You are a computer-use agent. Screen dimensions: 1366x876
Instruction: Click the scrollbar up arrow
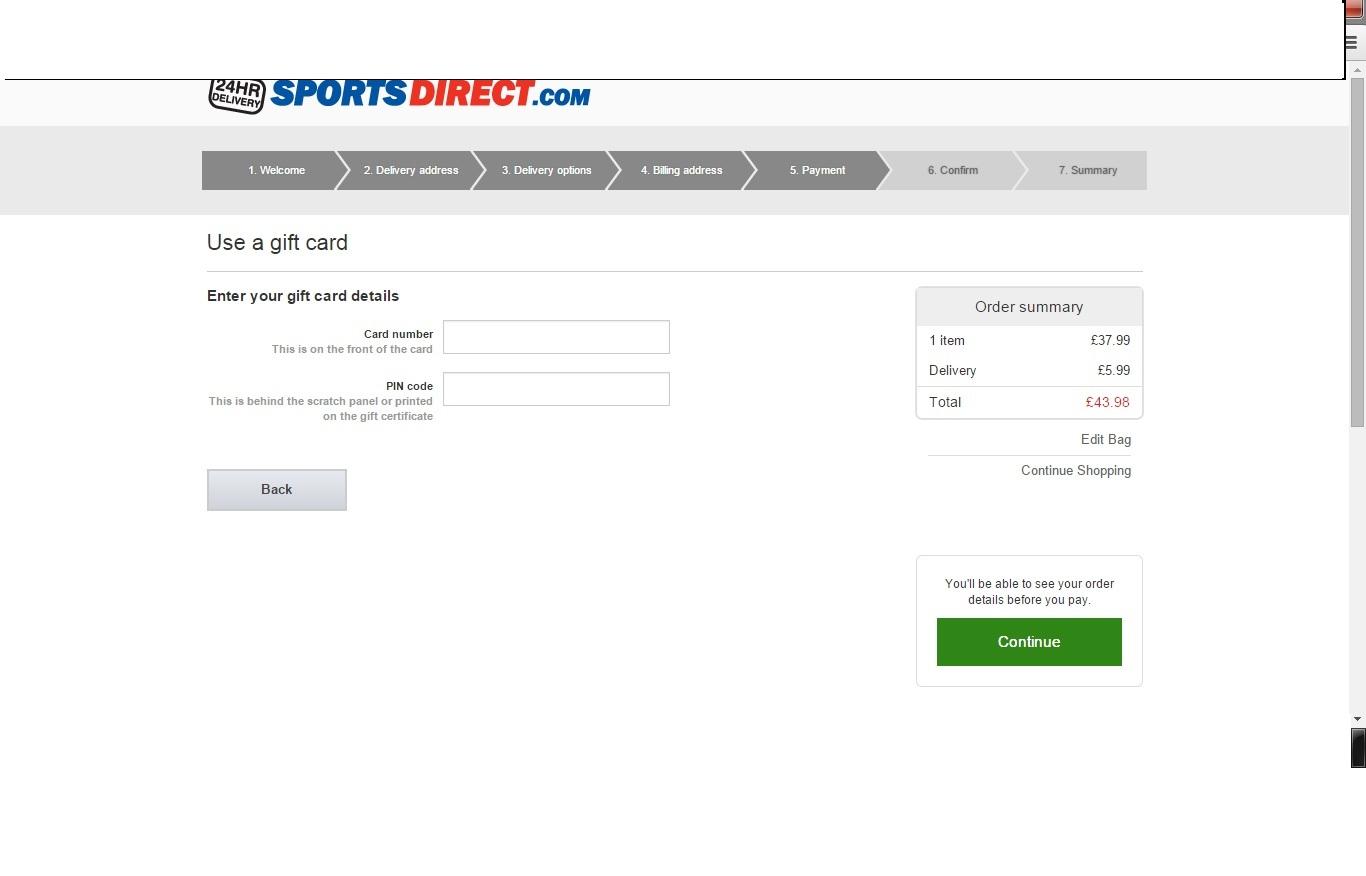(1357, 68)
